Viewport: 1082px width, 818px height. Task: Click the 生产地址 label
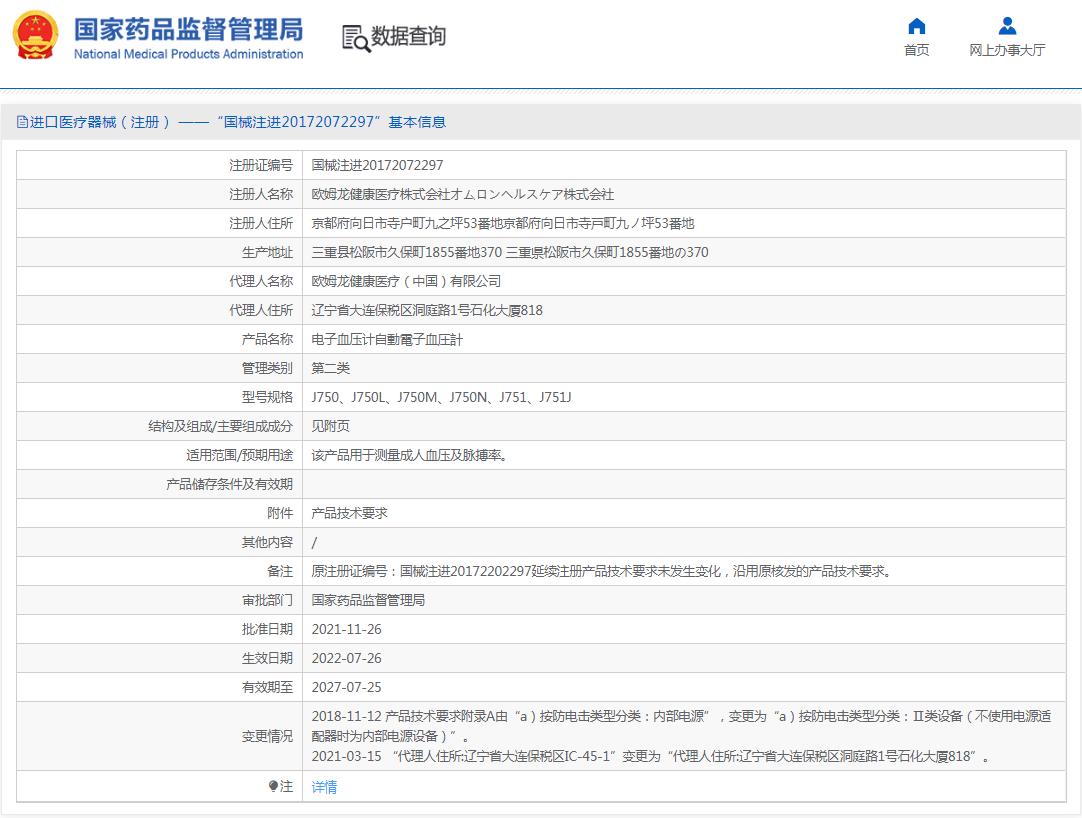point(267,252)
